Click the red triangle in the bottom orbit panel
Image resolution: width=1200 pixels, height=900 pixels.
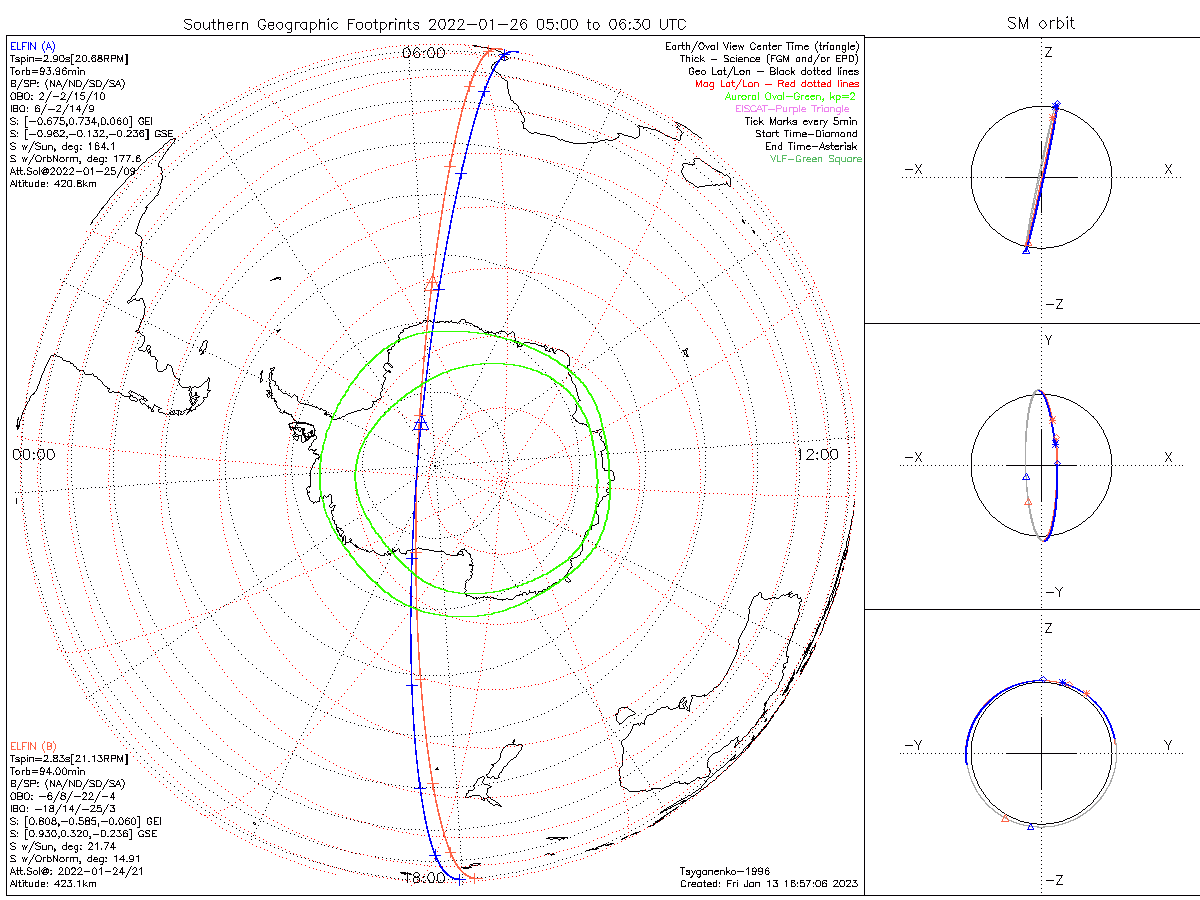pos(1004,819)
